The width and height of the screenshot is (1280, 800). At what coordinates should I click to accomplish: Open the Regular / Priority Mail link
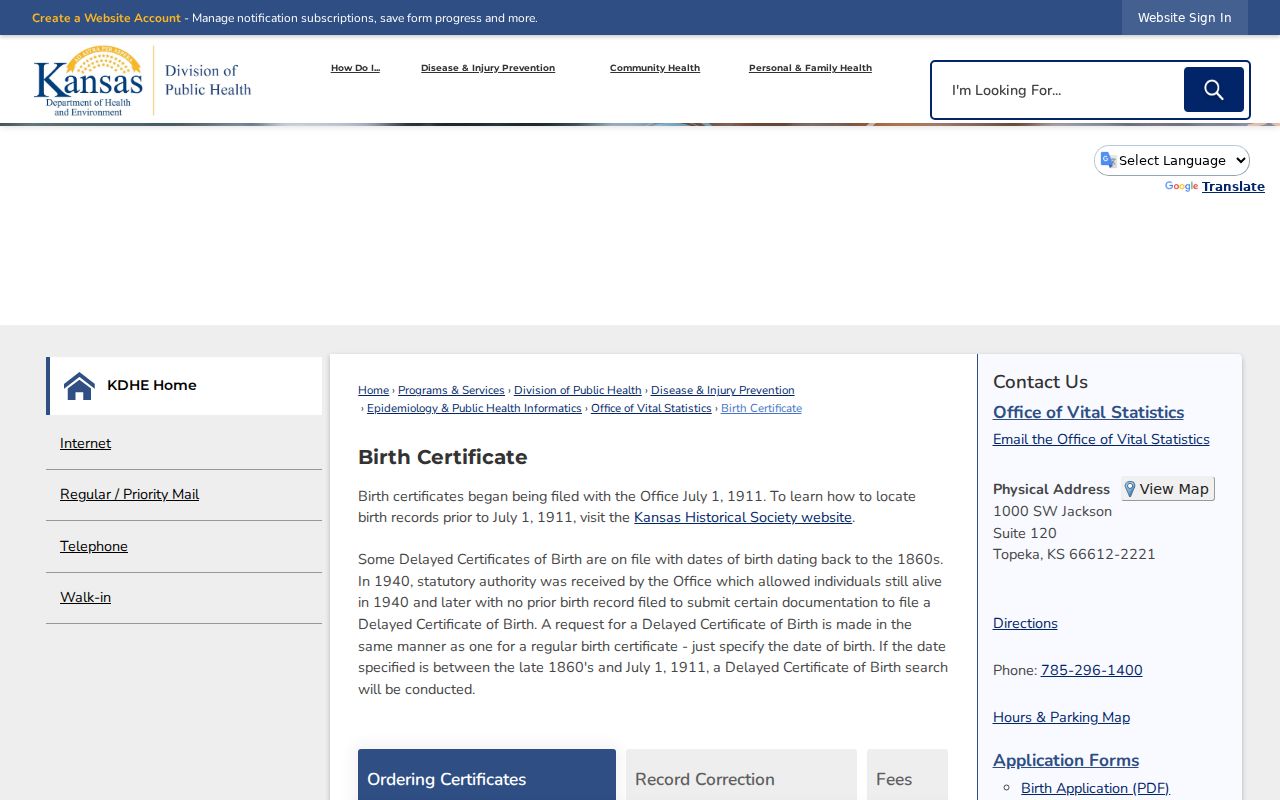click(x=129, y=495)
